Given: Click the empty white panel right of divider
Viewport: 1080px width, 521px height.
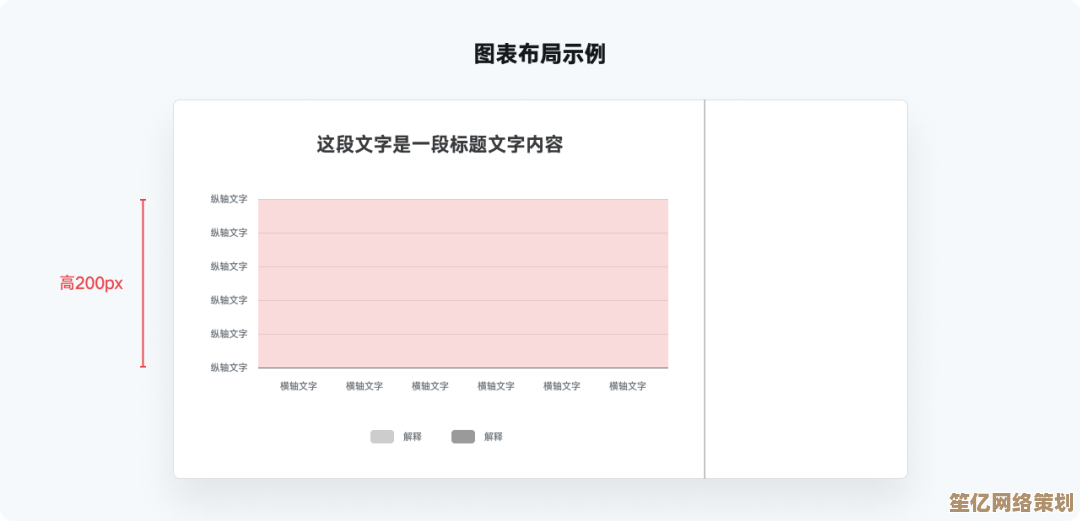Looking at the screenshot, I should tap(806, 288).
